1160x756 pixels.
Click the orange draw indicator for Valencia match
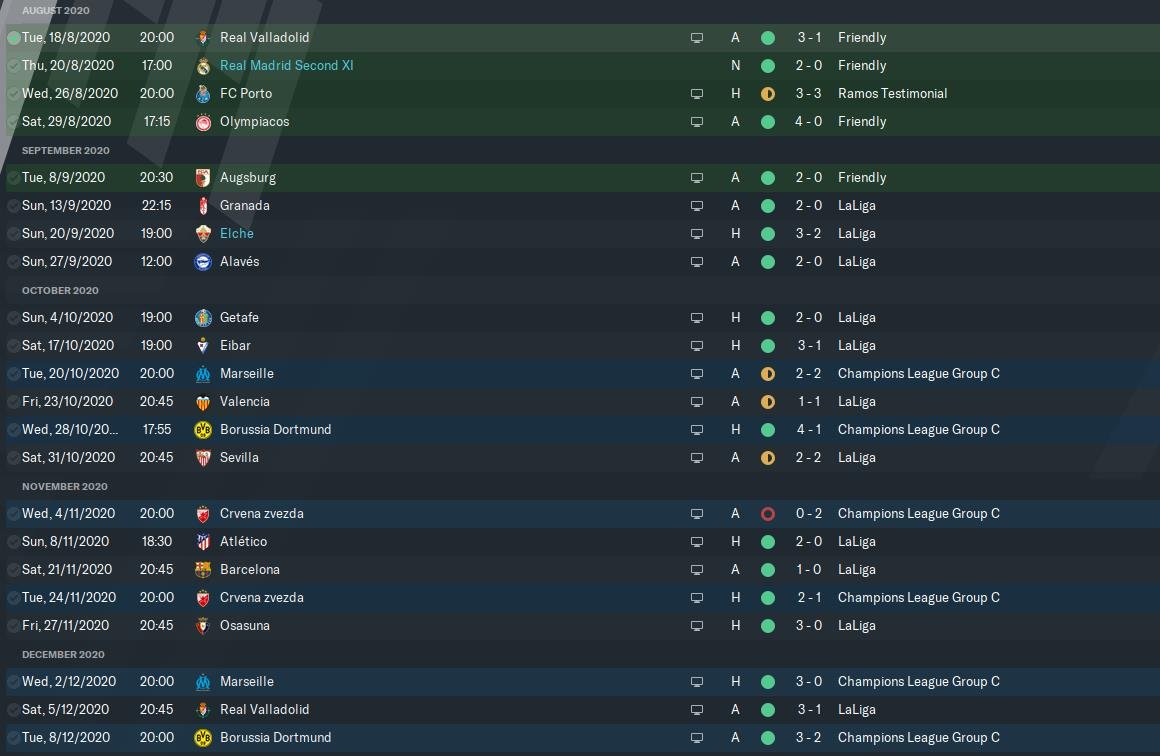767,402
